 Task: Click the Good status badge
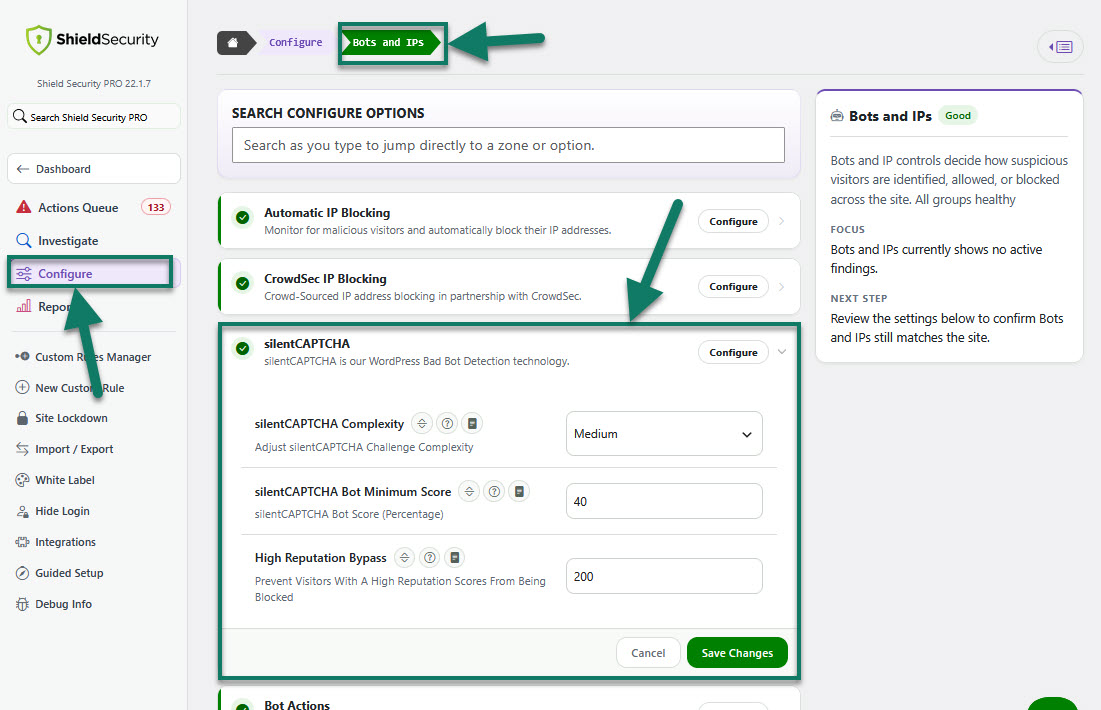coord(958,116)
